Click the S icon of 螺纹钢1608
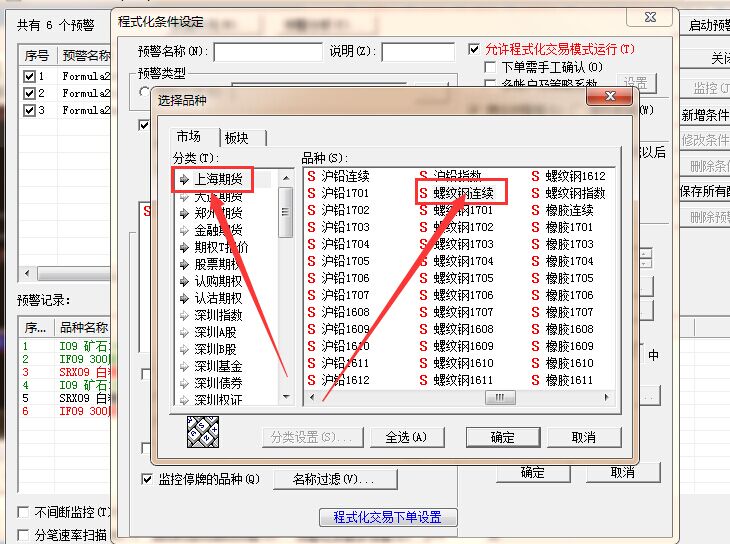Viewport: 730px width, 544px height. pos(423,329)
